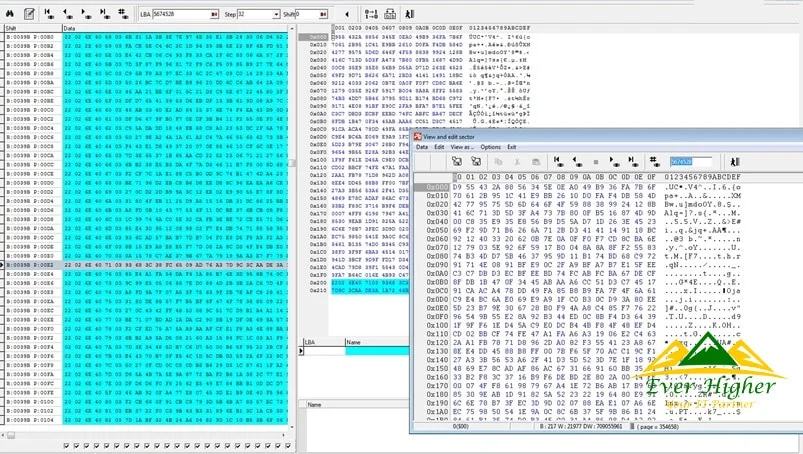This screenshot has width=803, height=454.
Task: Open the Edit menu
Action: point(439,147)
